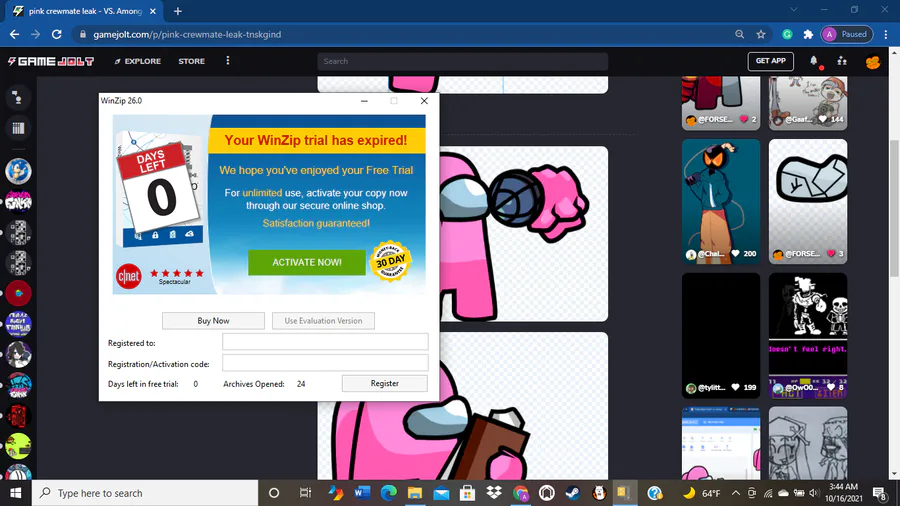Open the @tylitt post with 199 likes
This screenshot has width=900, height=506.
tap(721, 335)
